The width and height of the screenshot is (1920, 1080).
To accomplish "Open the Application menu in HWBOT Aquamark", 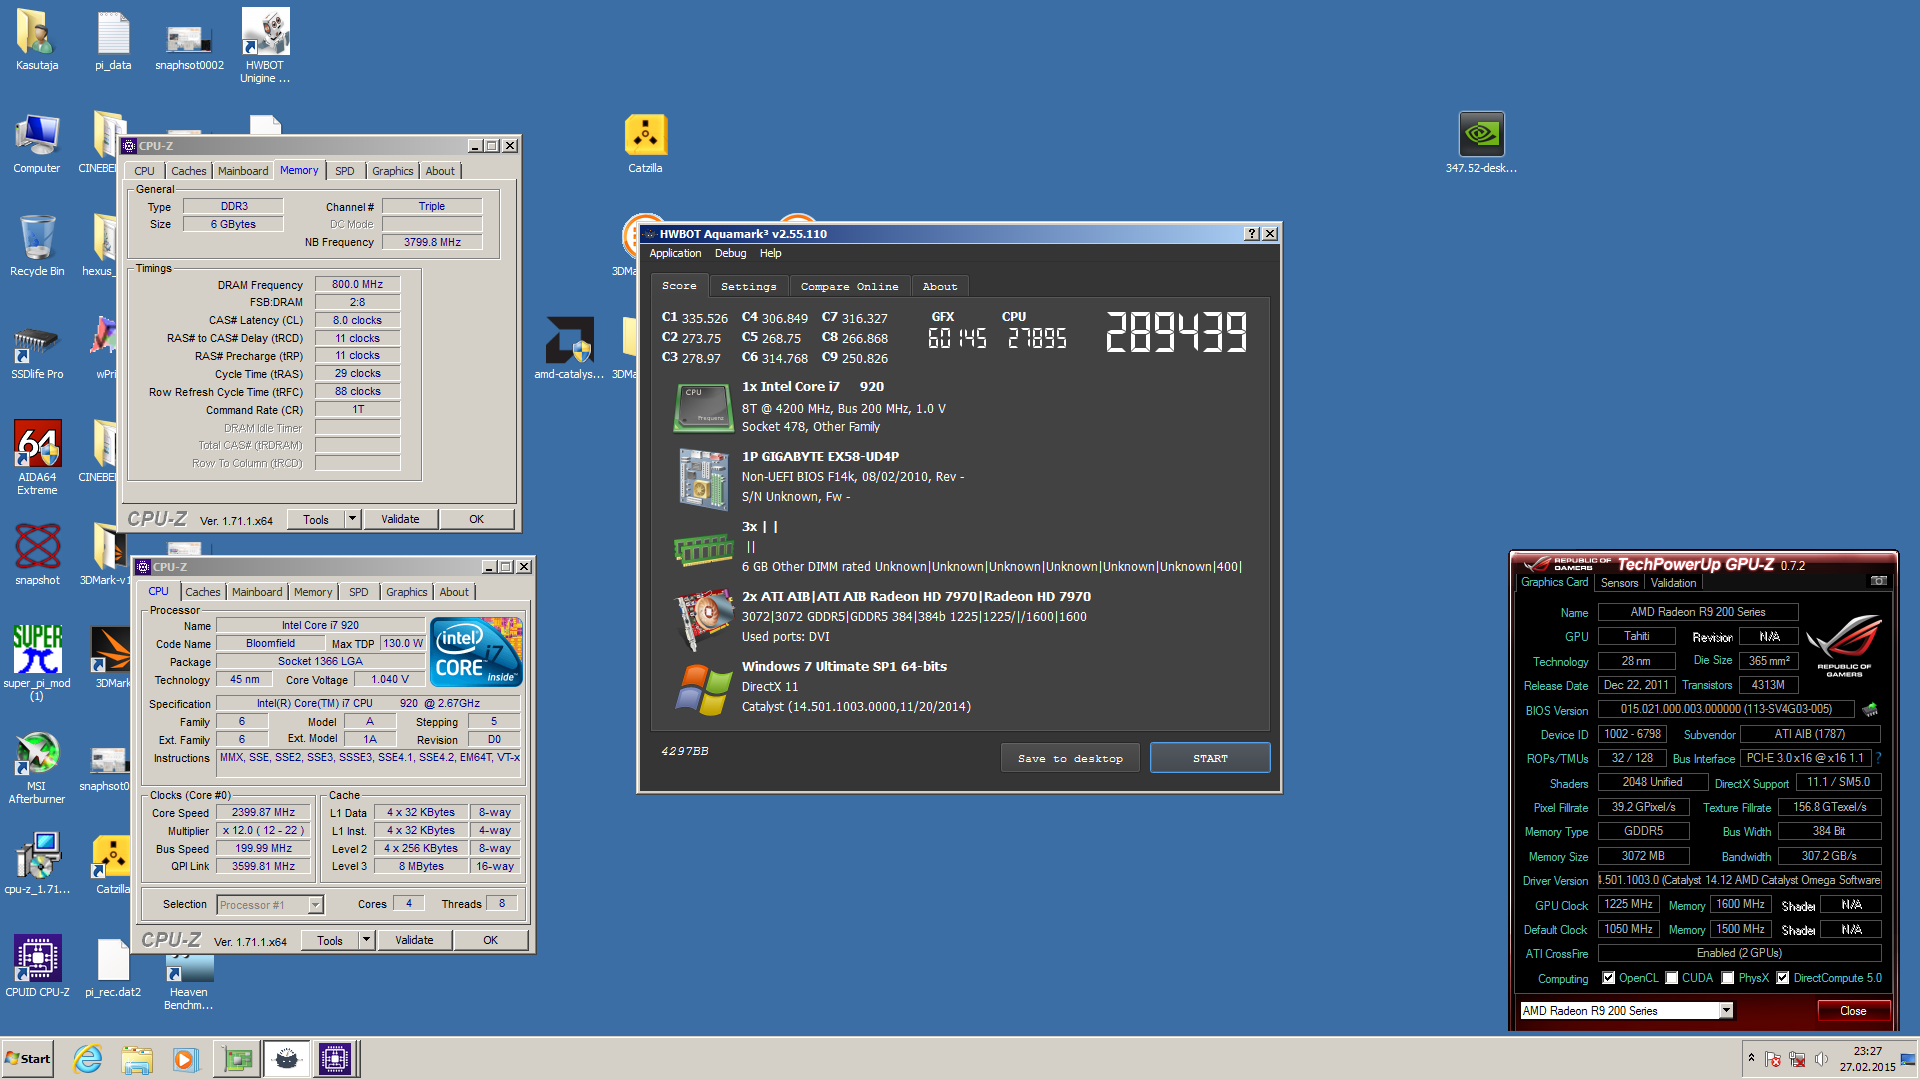I will pyautogui.click(x=675, y=254).
